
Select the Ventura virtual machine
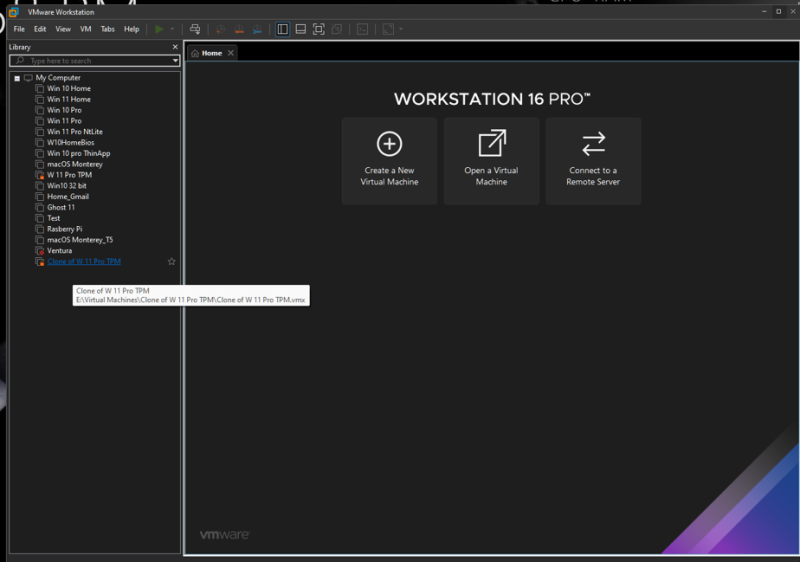(x=59, y=250)
